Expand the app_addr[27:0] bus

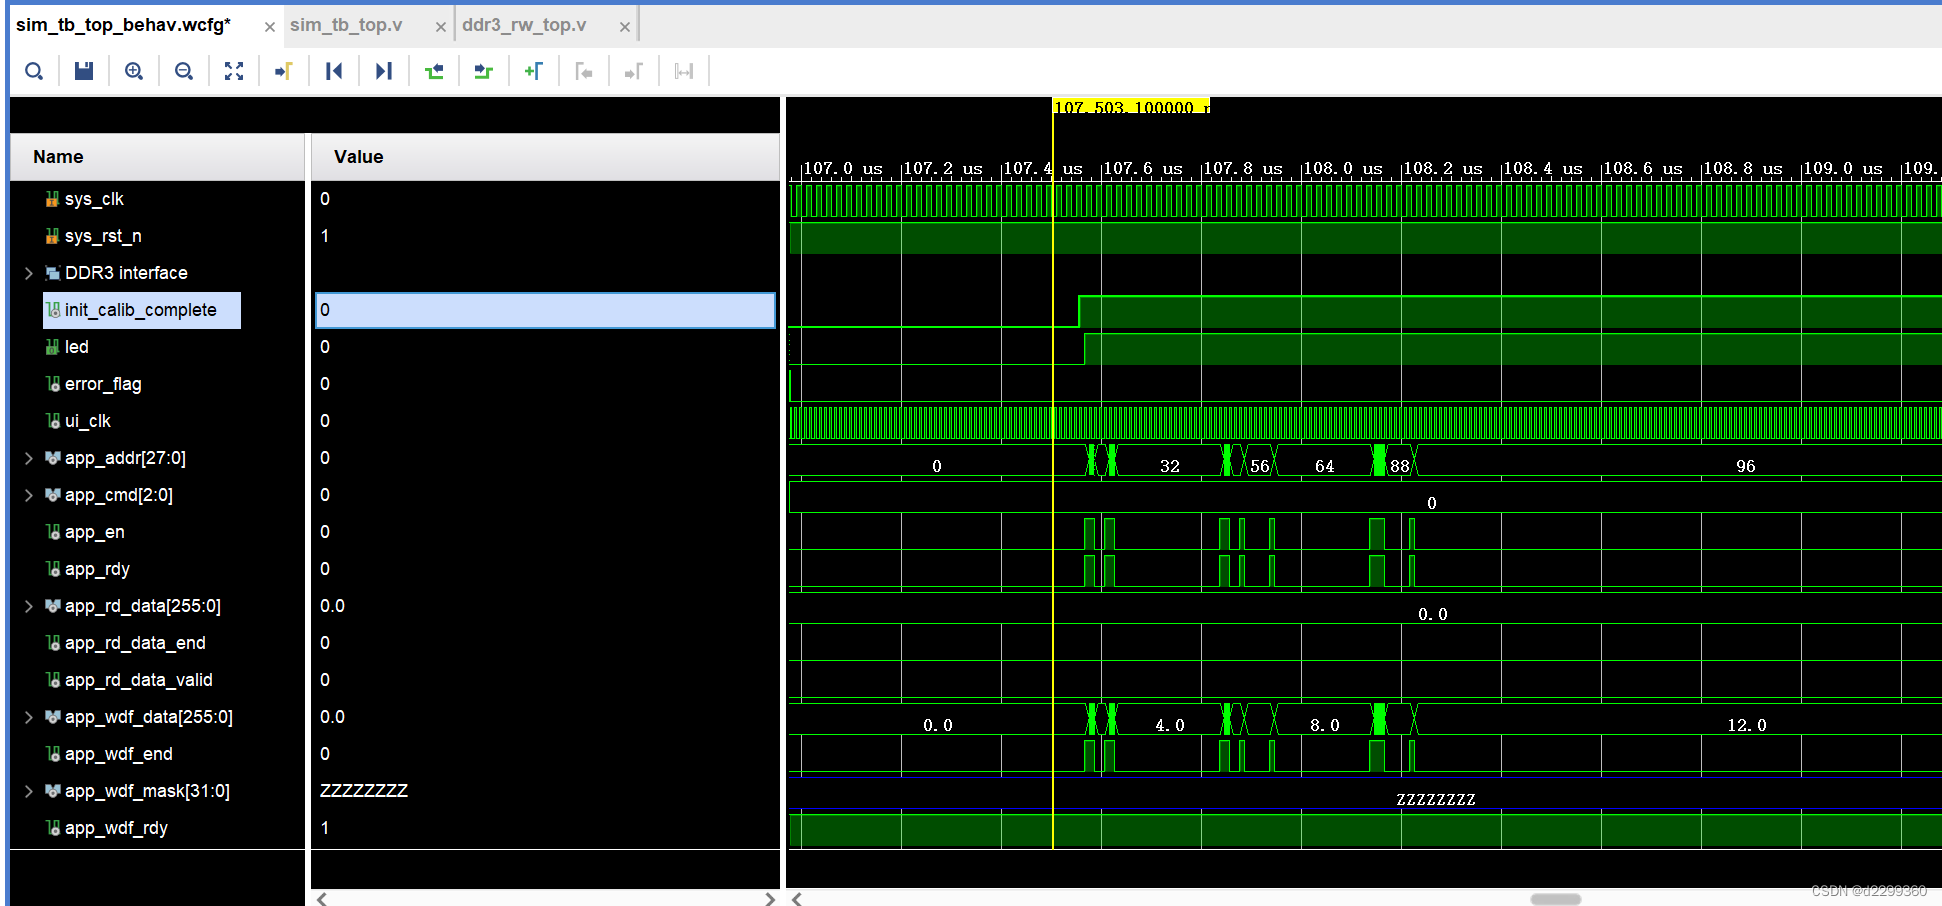pos(28,458)
